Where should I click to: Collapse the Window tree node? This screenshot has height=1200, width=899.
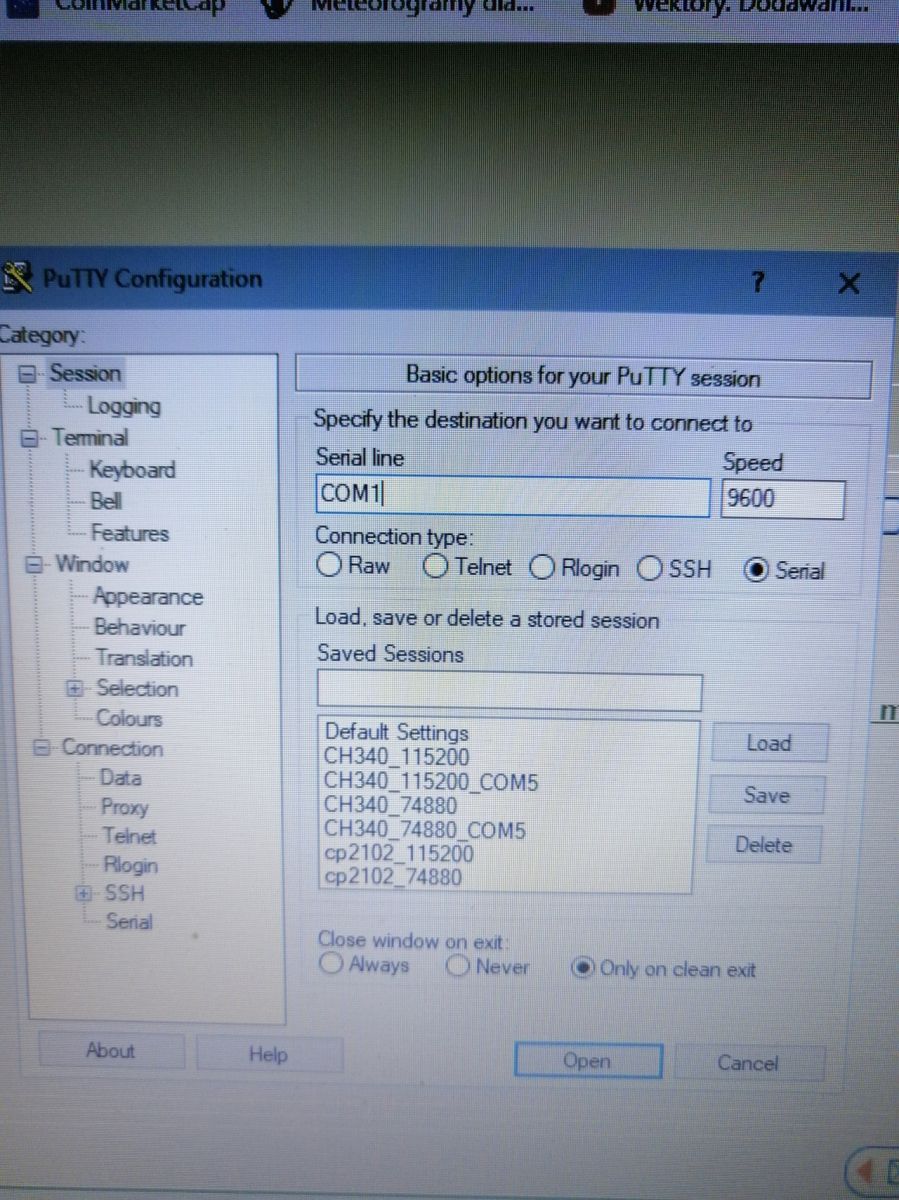point(35,564)
